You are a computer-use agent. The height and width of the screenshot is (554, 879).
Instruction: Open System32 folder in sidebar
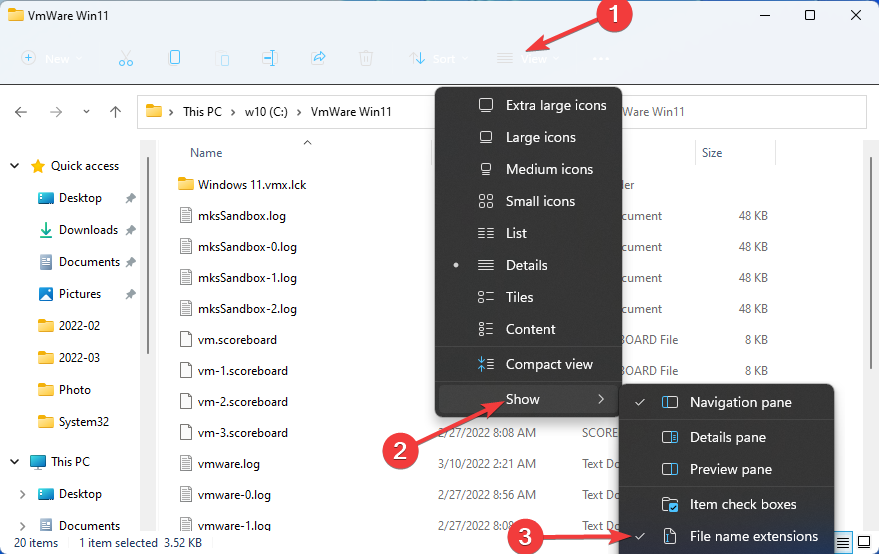tap(84, 422)
